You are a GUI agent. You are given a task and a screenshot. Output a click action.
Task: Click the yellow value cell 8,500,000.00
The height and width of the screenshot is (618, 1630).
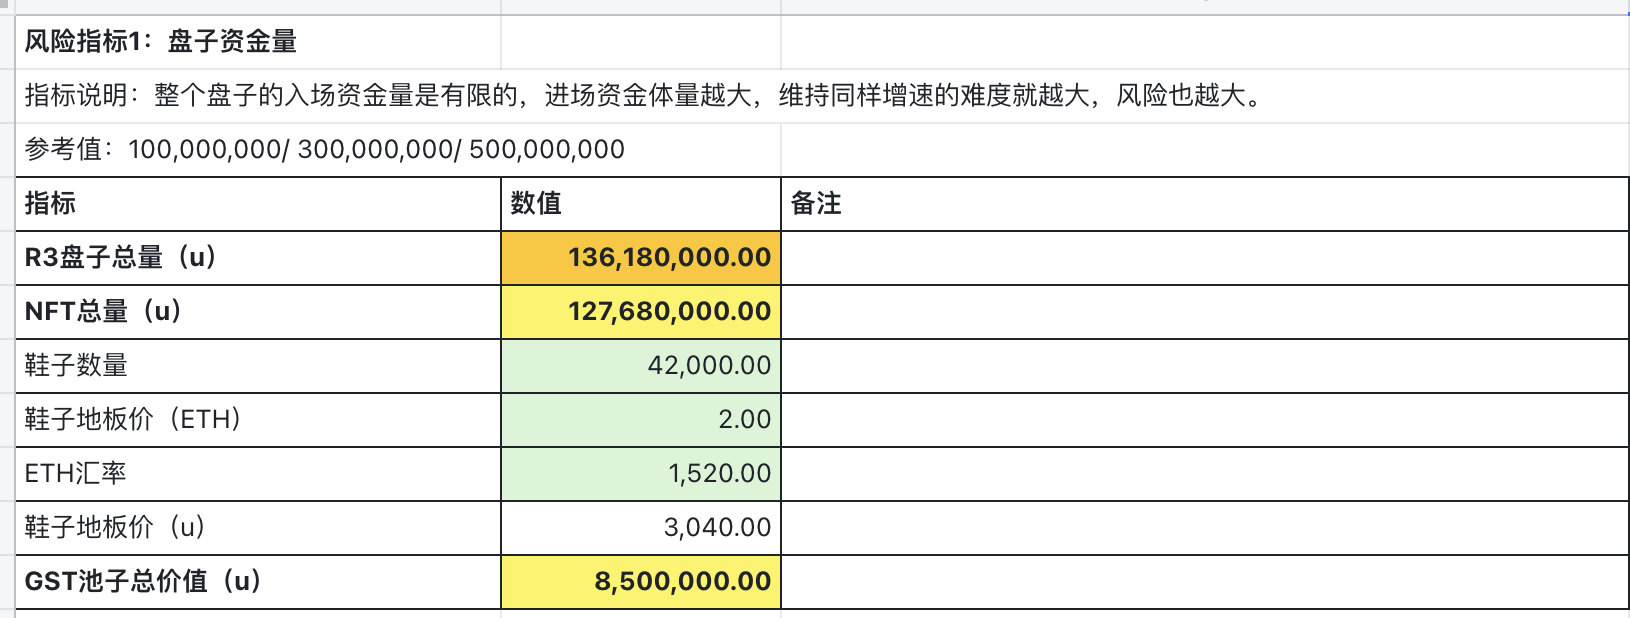click(641, 582)
